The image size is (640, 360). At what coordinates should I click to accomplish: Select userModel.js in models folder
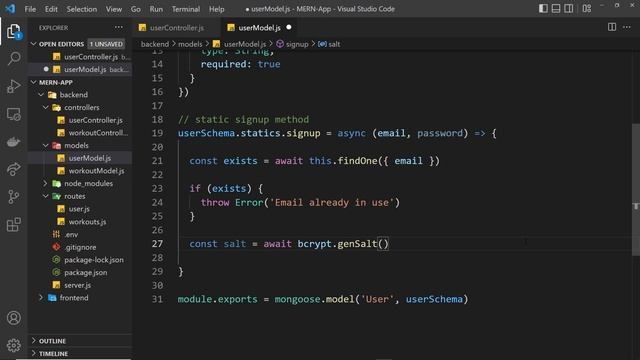(80, 158)
